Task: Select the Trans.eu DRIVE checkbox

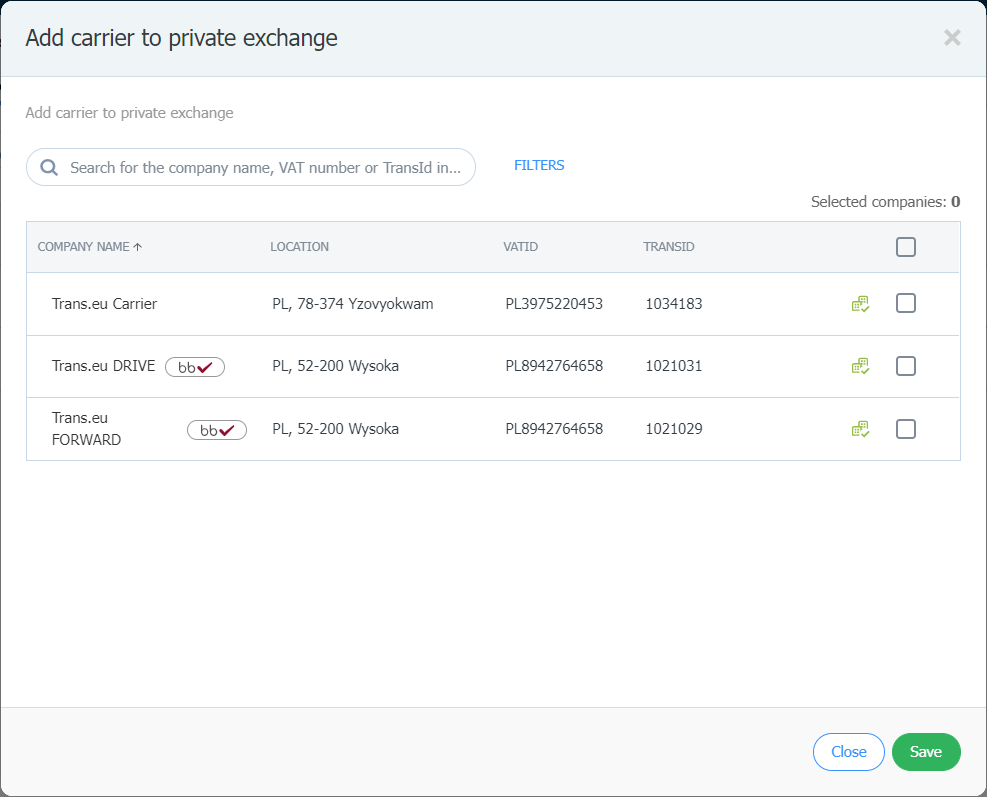Action: point(906,366)
